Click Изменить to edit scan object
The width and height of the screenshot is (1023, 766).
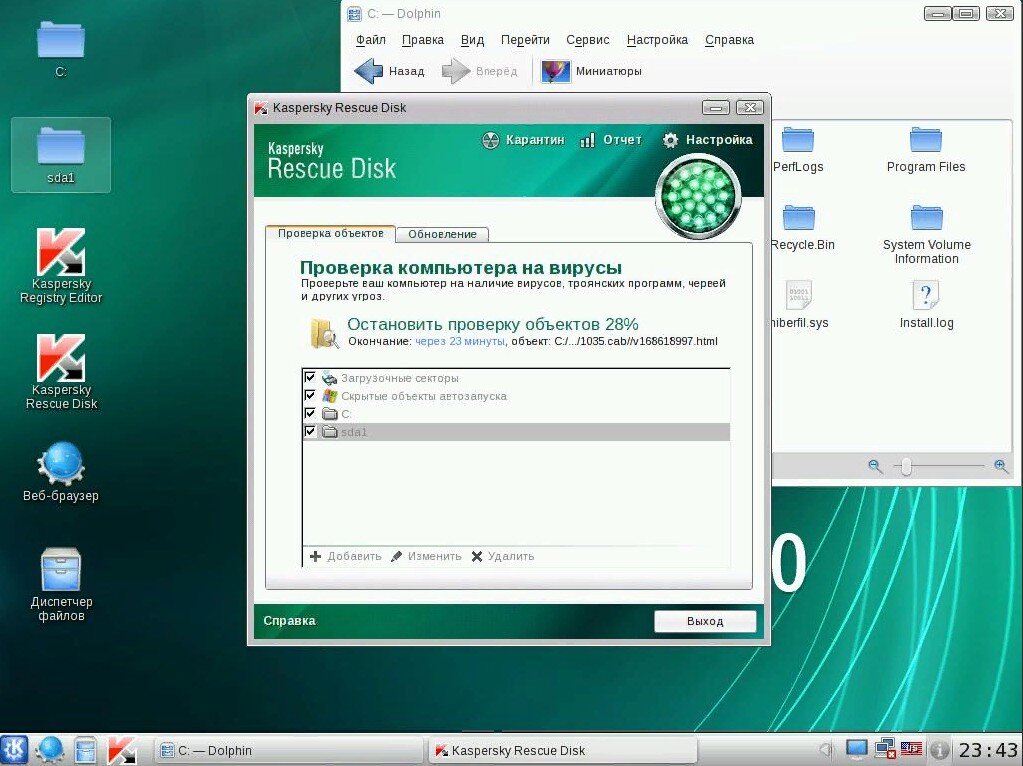point(426,557)
